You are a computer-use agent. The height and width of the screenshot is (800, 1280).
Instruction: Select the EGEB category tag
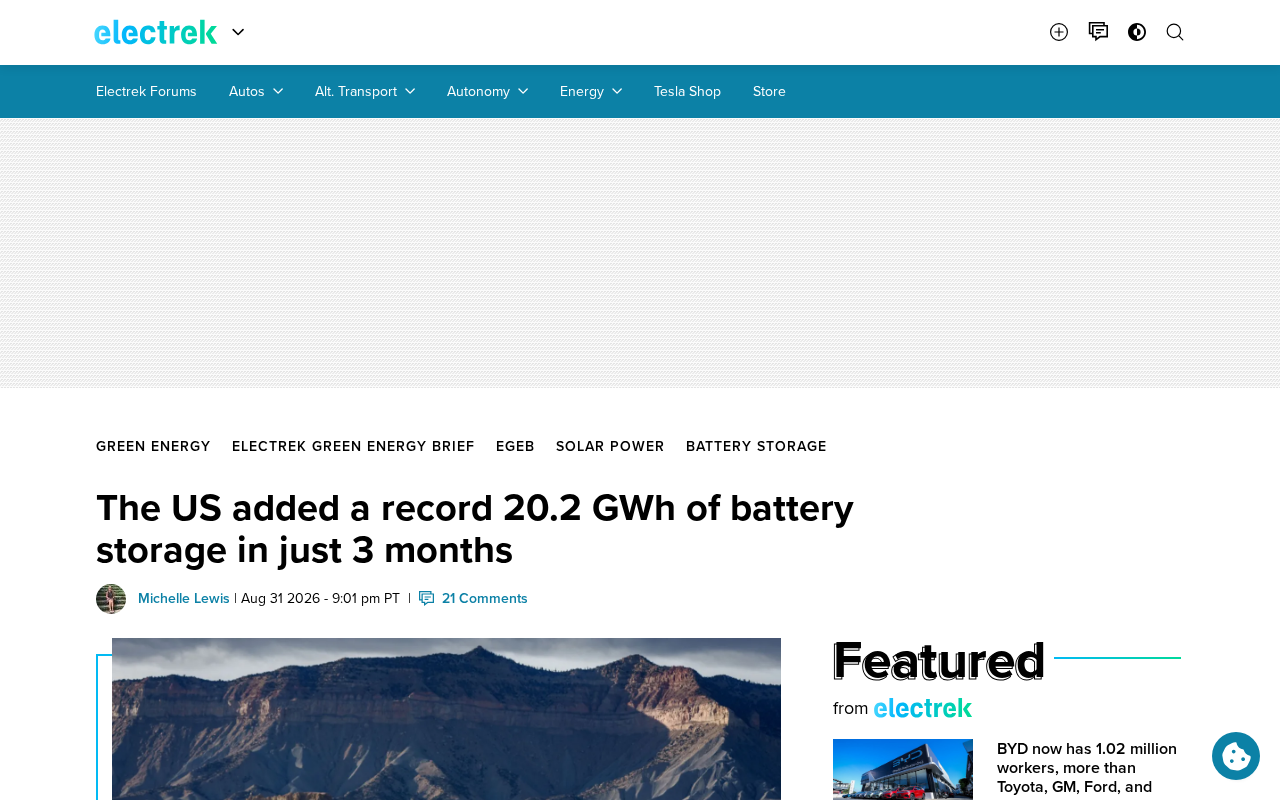(x=515, y=446)
